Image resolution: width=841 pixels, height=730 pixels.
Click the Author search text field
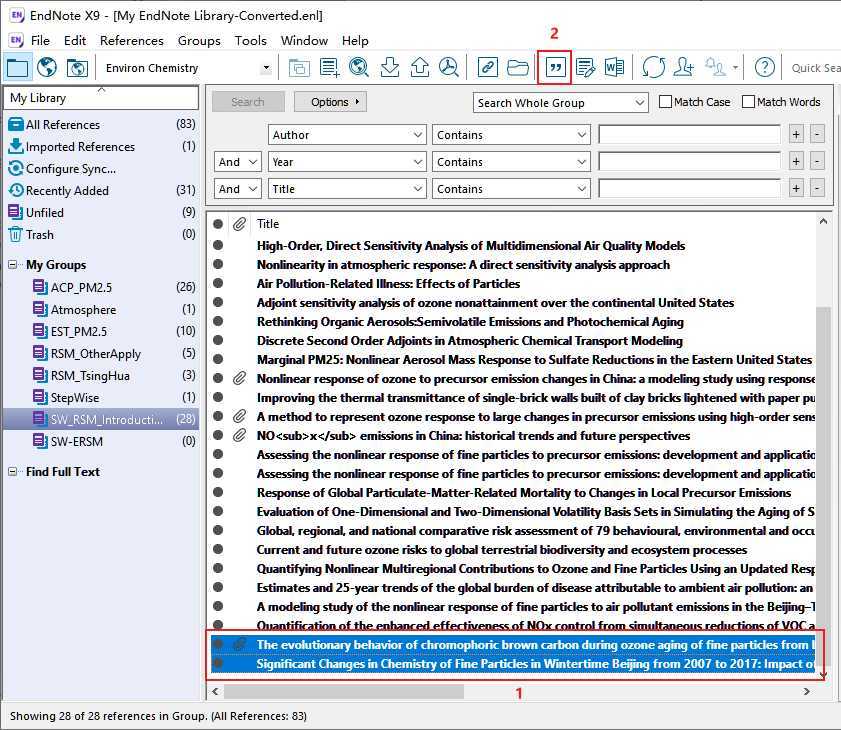689,135
